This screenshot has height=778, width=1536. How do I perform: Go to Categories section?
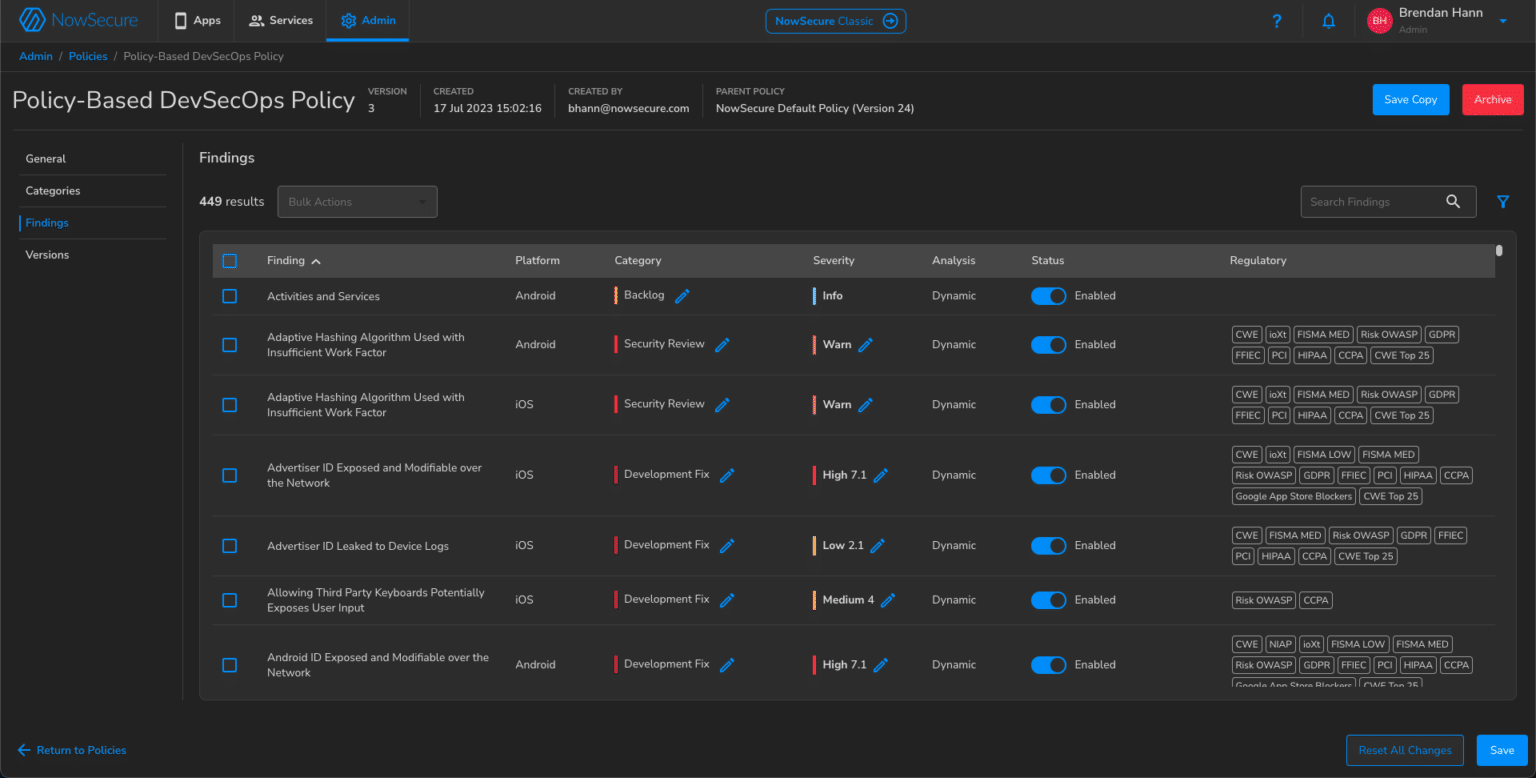53,191
